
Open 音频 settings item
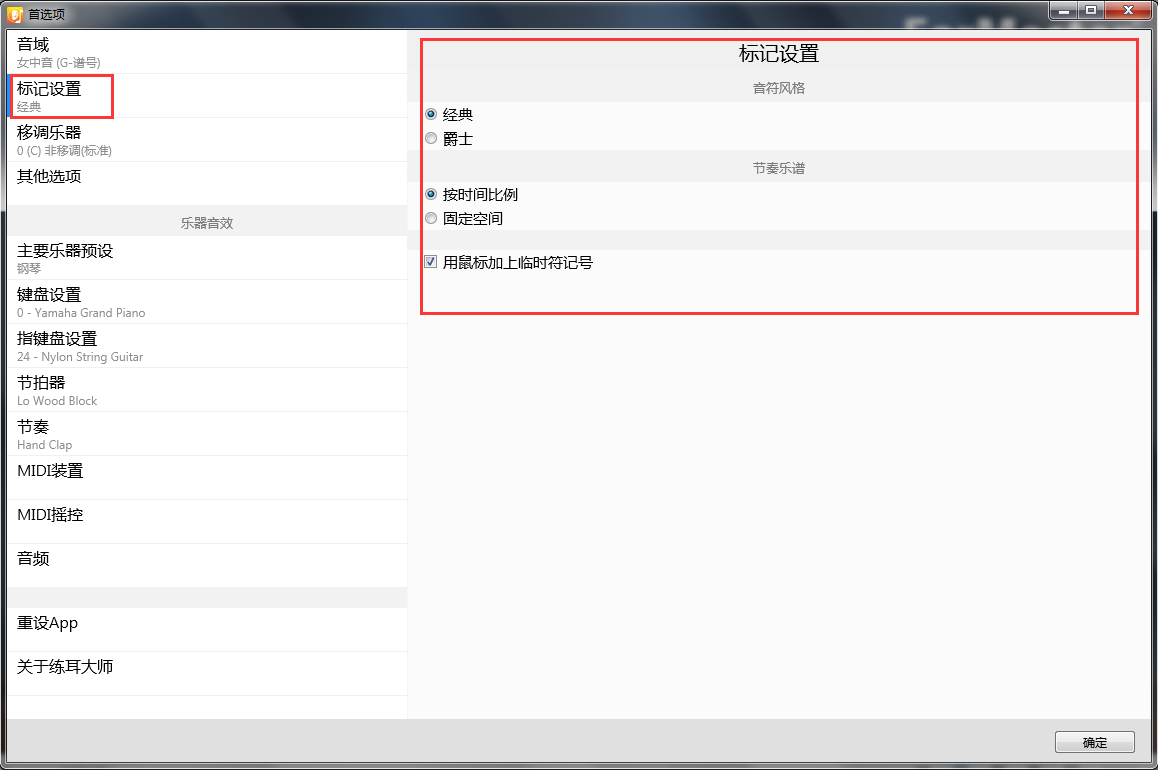[206, 560]
